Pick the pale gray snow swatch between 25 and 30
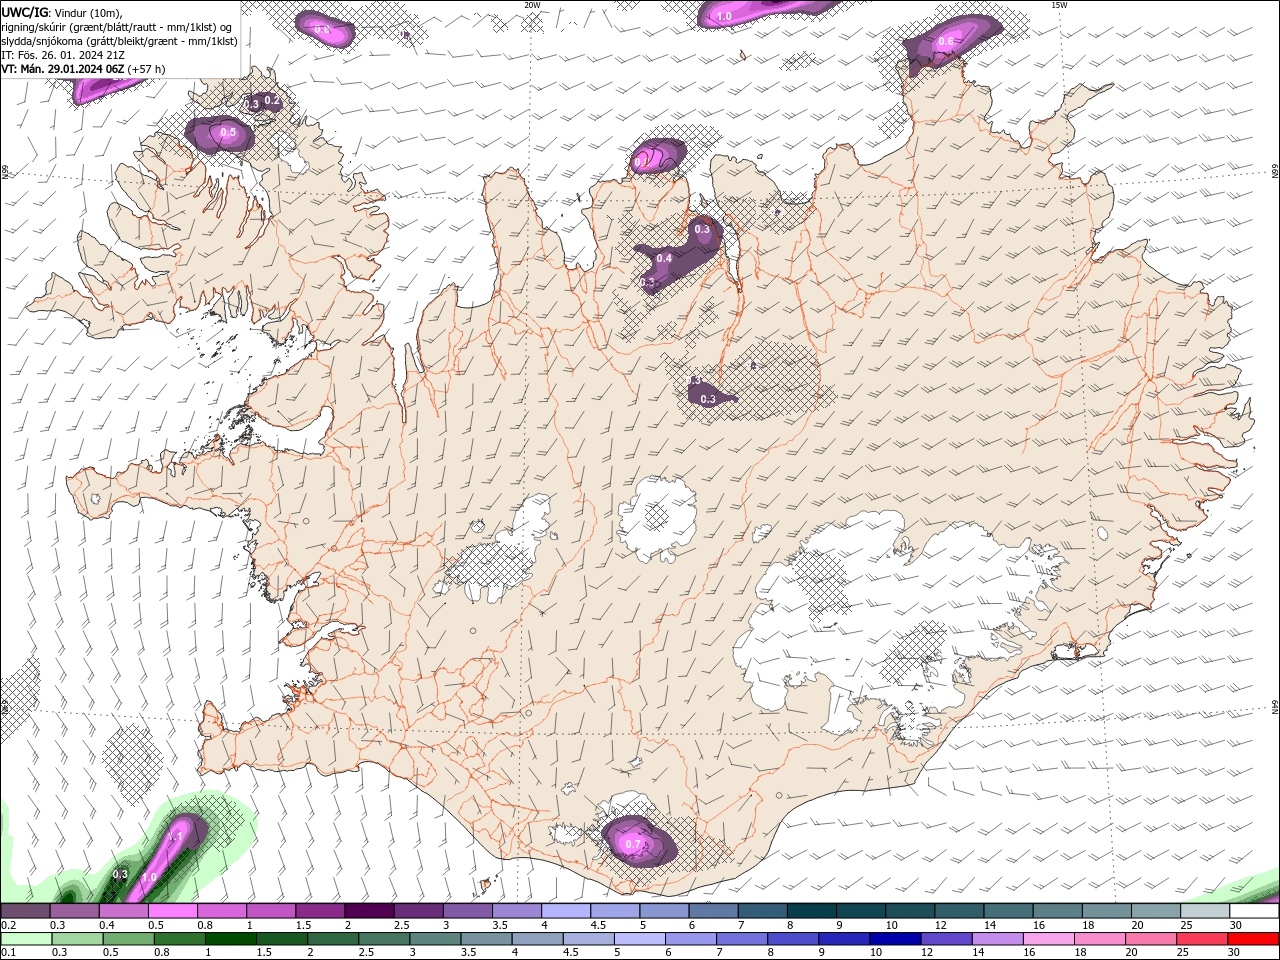 (x=1205, y=911)
